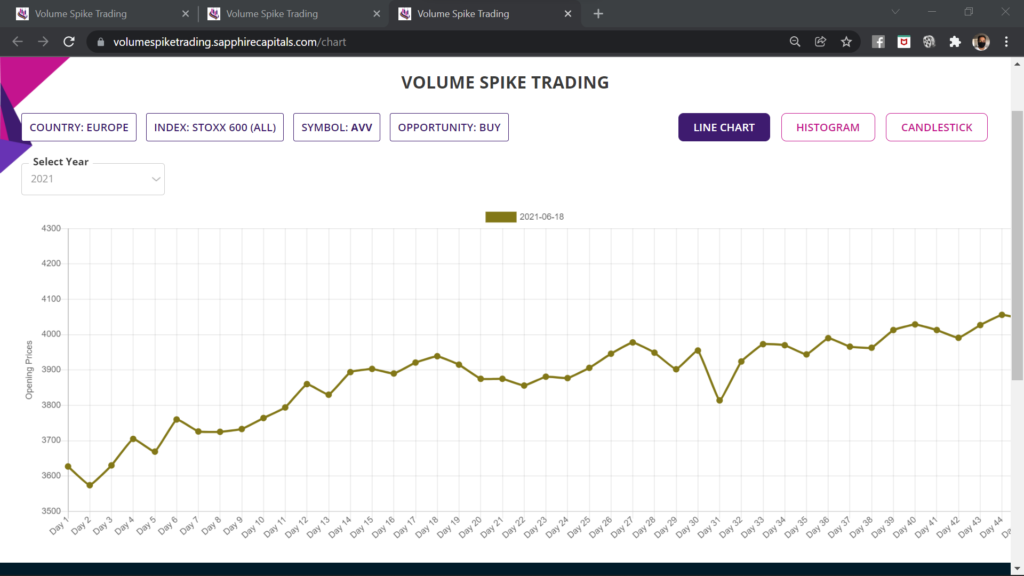1024x576 pixels.
Task: Switch chart view to Histogram
Action: tap(827, 128)
